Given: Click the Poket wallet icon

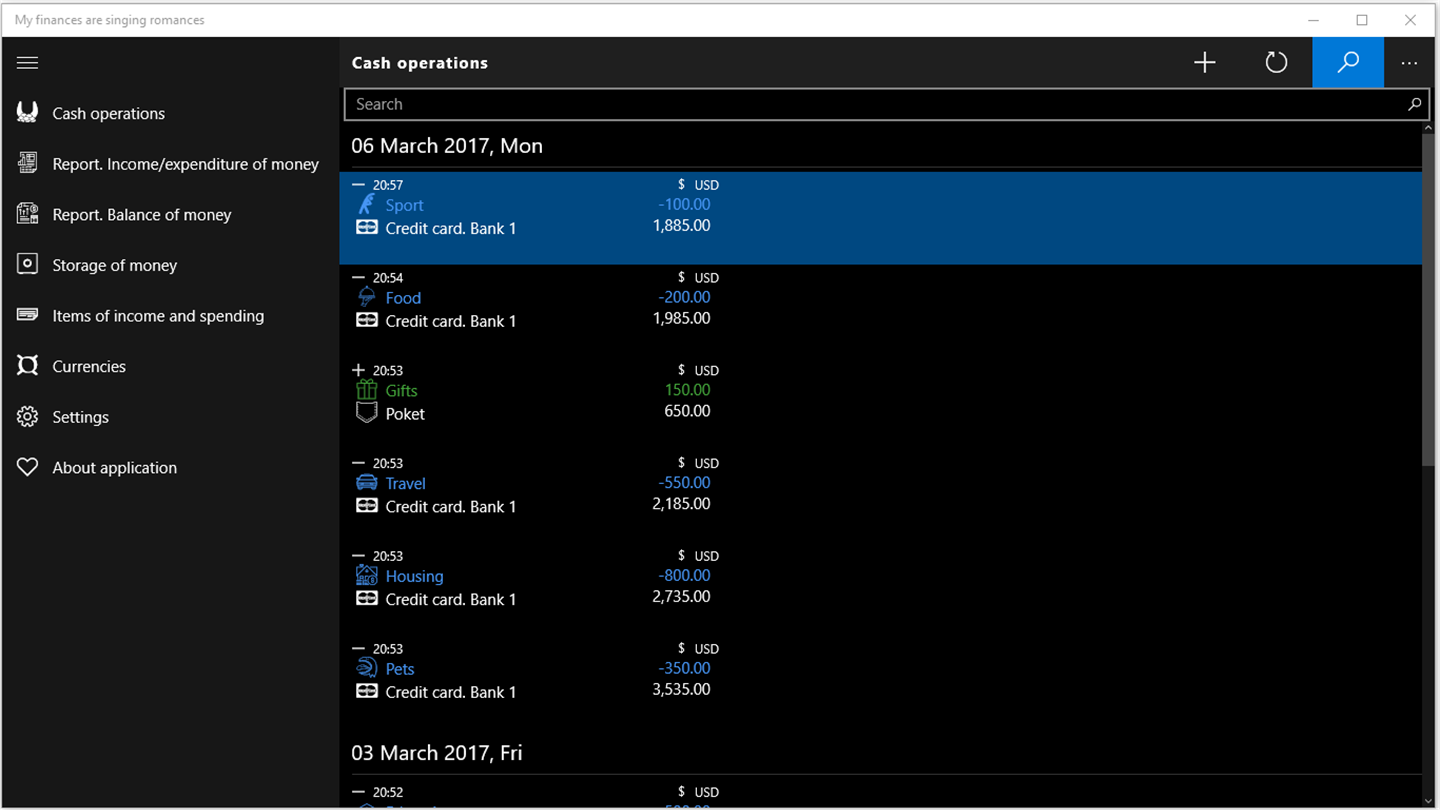Looking at the screenshot, I should point(367,413).
